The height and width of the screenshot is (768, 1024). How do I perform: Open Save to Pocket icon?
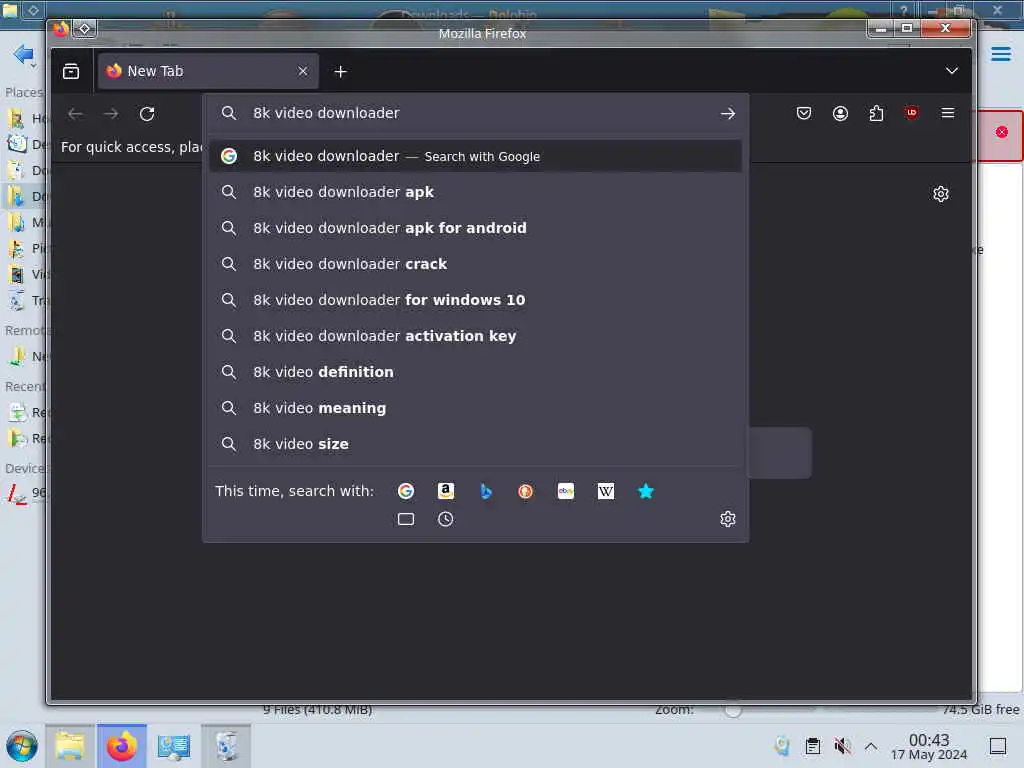click(x=804, y=114)
